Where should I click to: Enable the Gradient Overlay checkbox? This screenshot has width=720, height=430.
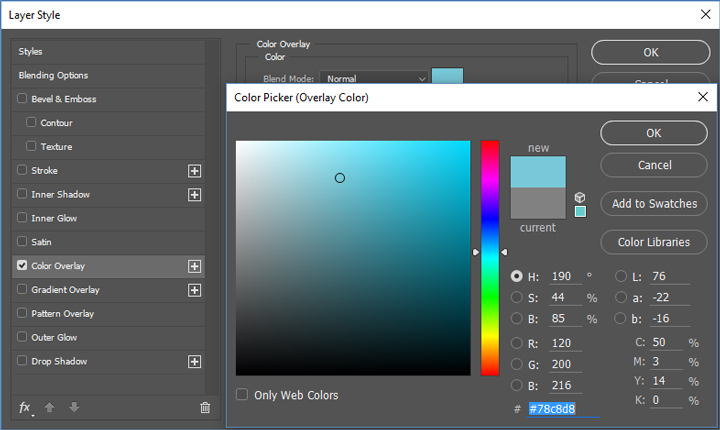pos(22,289)
